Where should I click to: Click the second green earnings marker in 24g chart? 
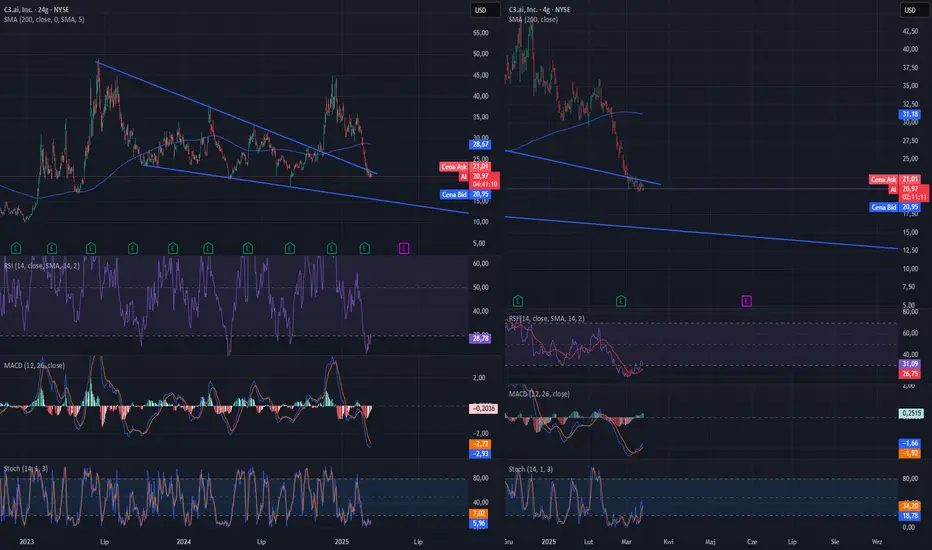pyautogui.click(x=52, y=248)
